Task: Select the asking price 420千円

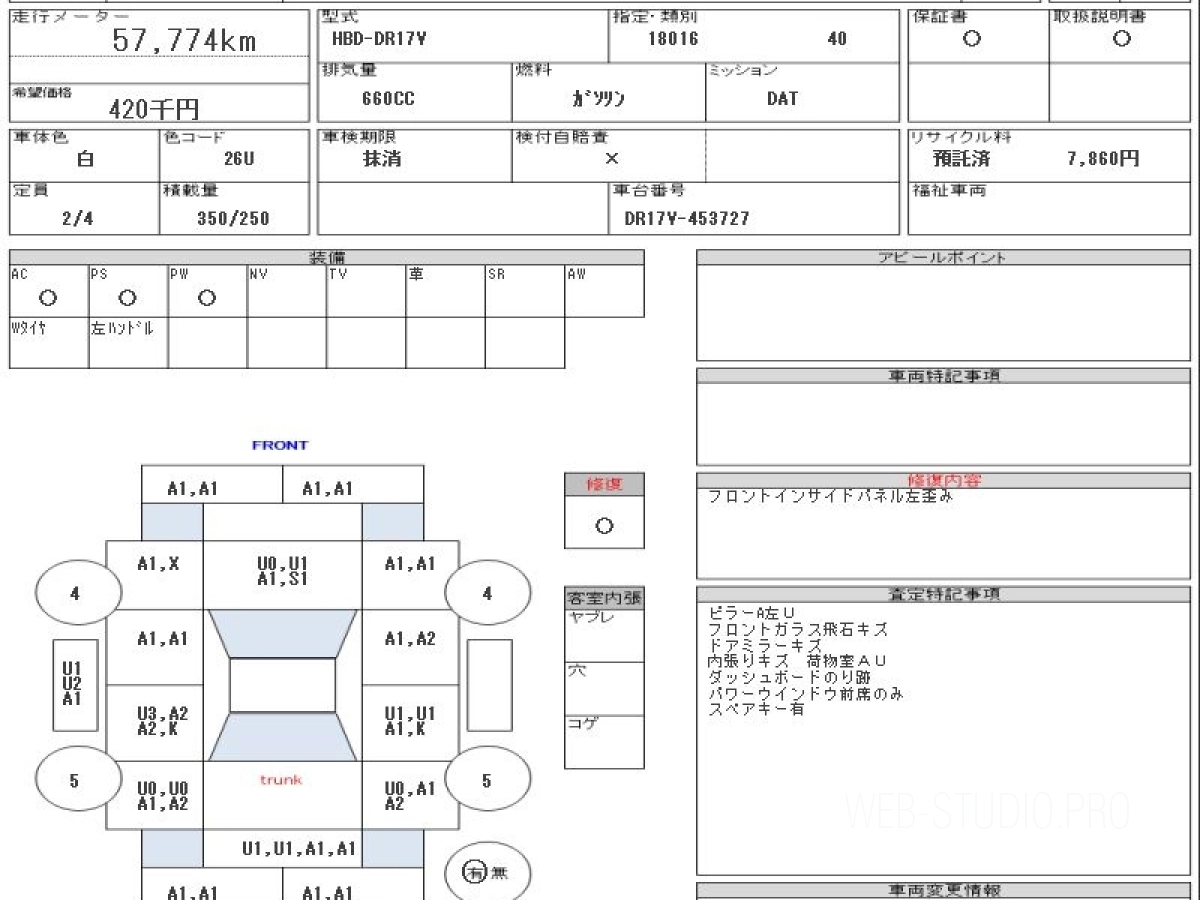Action: 153,109
